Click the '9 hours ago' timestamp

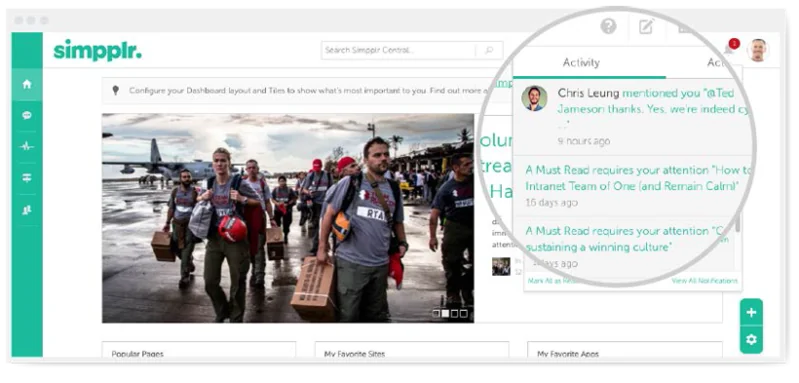[583, 141]
